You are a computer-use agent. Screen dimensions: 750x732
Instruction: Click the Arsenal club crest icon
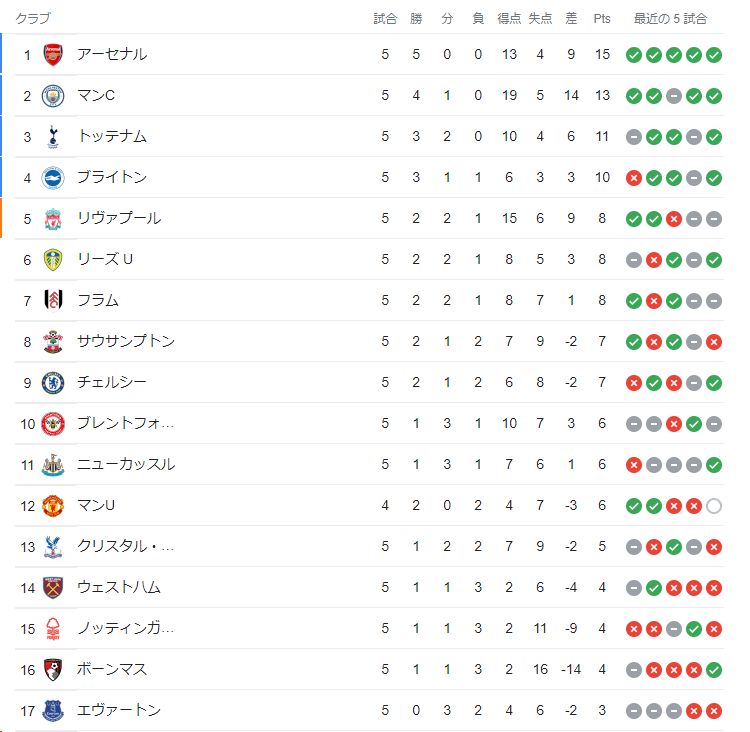tap(53, 54)
